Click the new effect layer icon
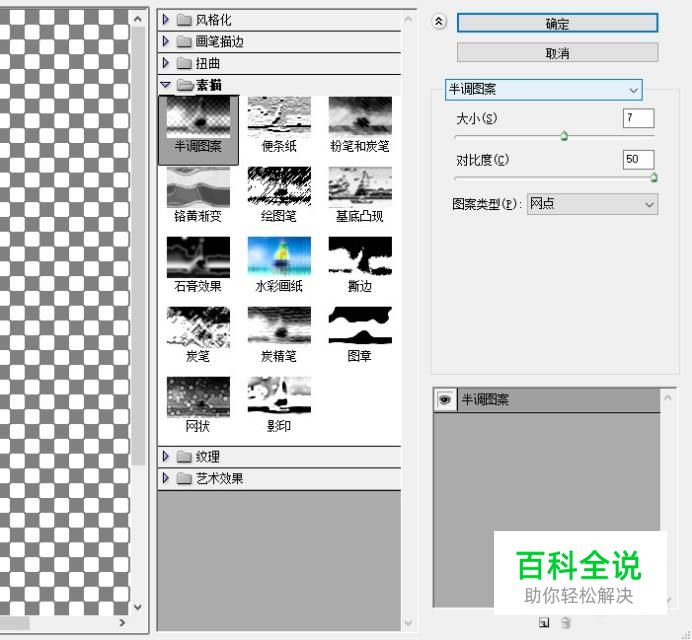Screen dimensions: 692x640 pyautogui.click(x=544, y=622)
